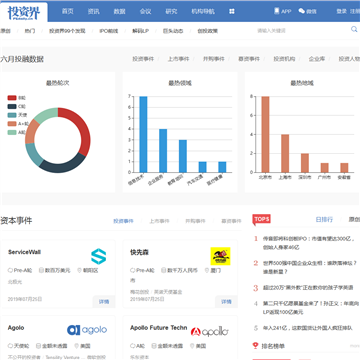Viewport: 360px width, 360px height.
Task: Click the keyword search input field
Action: (x=302, y=31)
